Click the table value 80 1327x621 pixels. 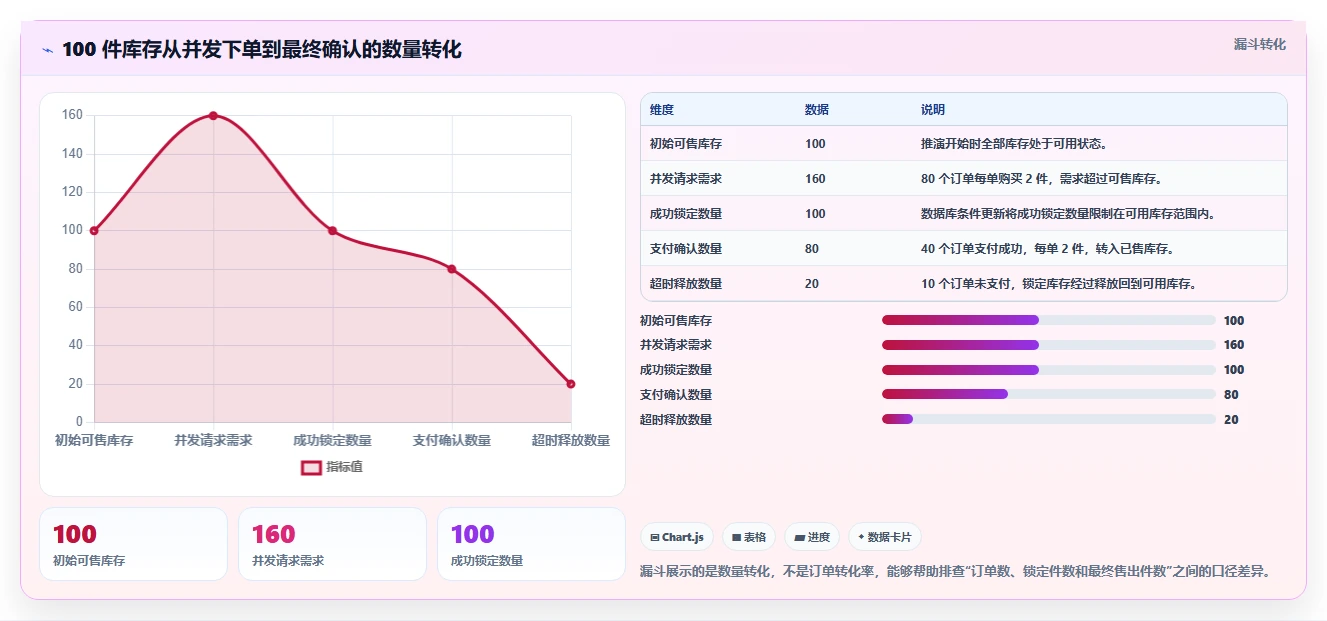point(812,249)
